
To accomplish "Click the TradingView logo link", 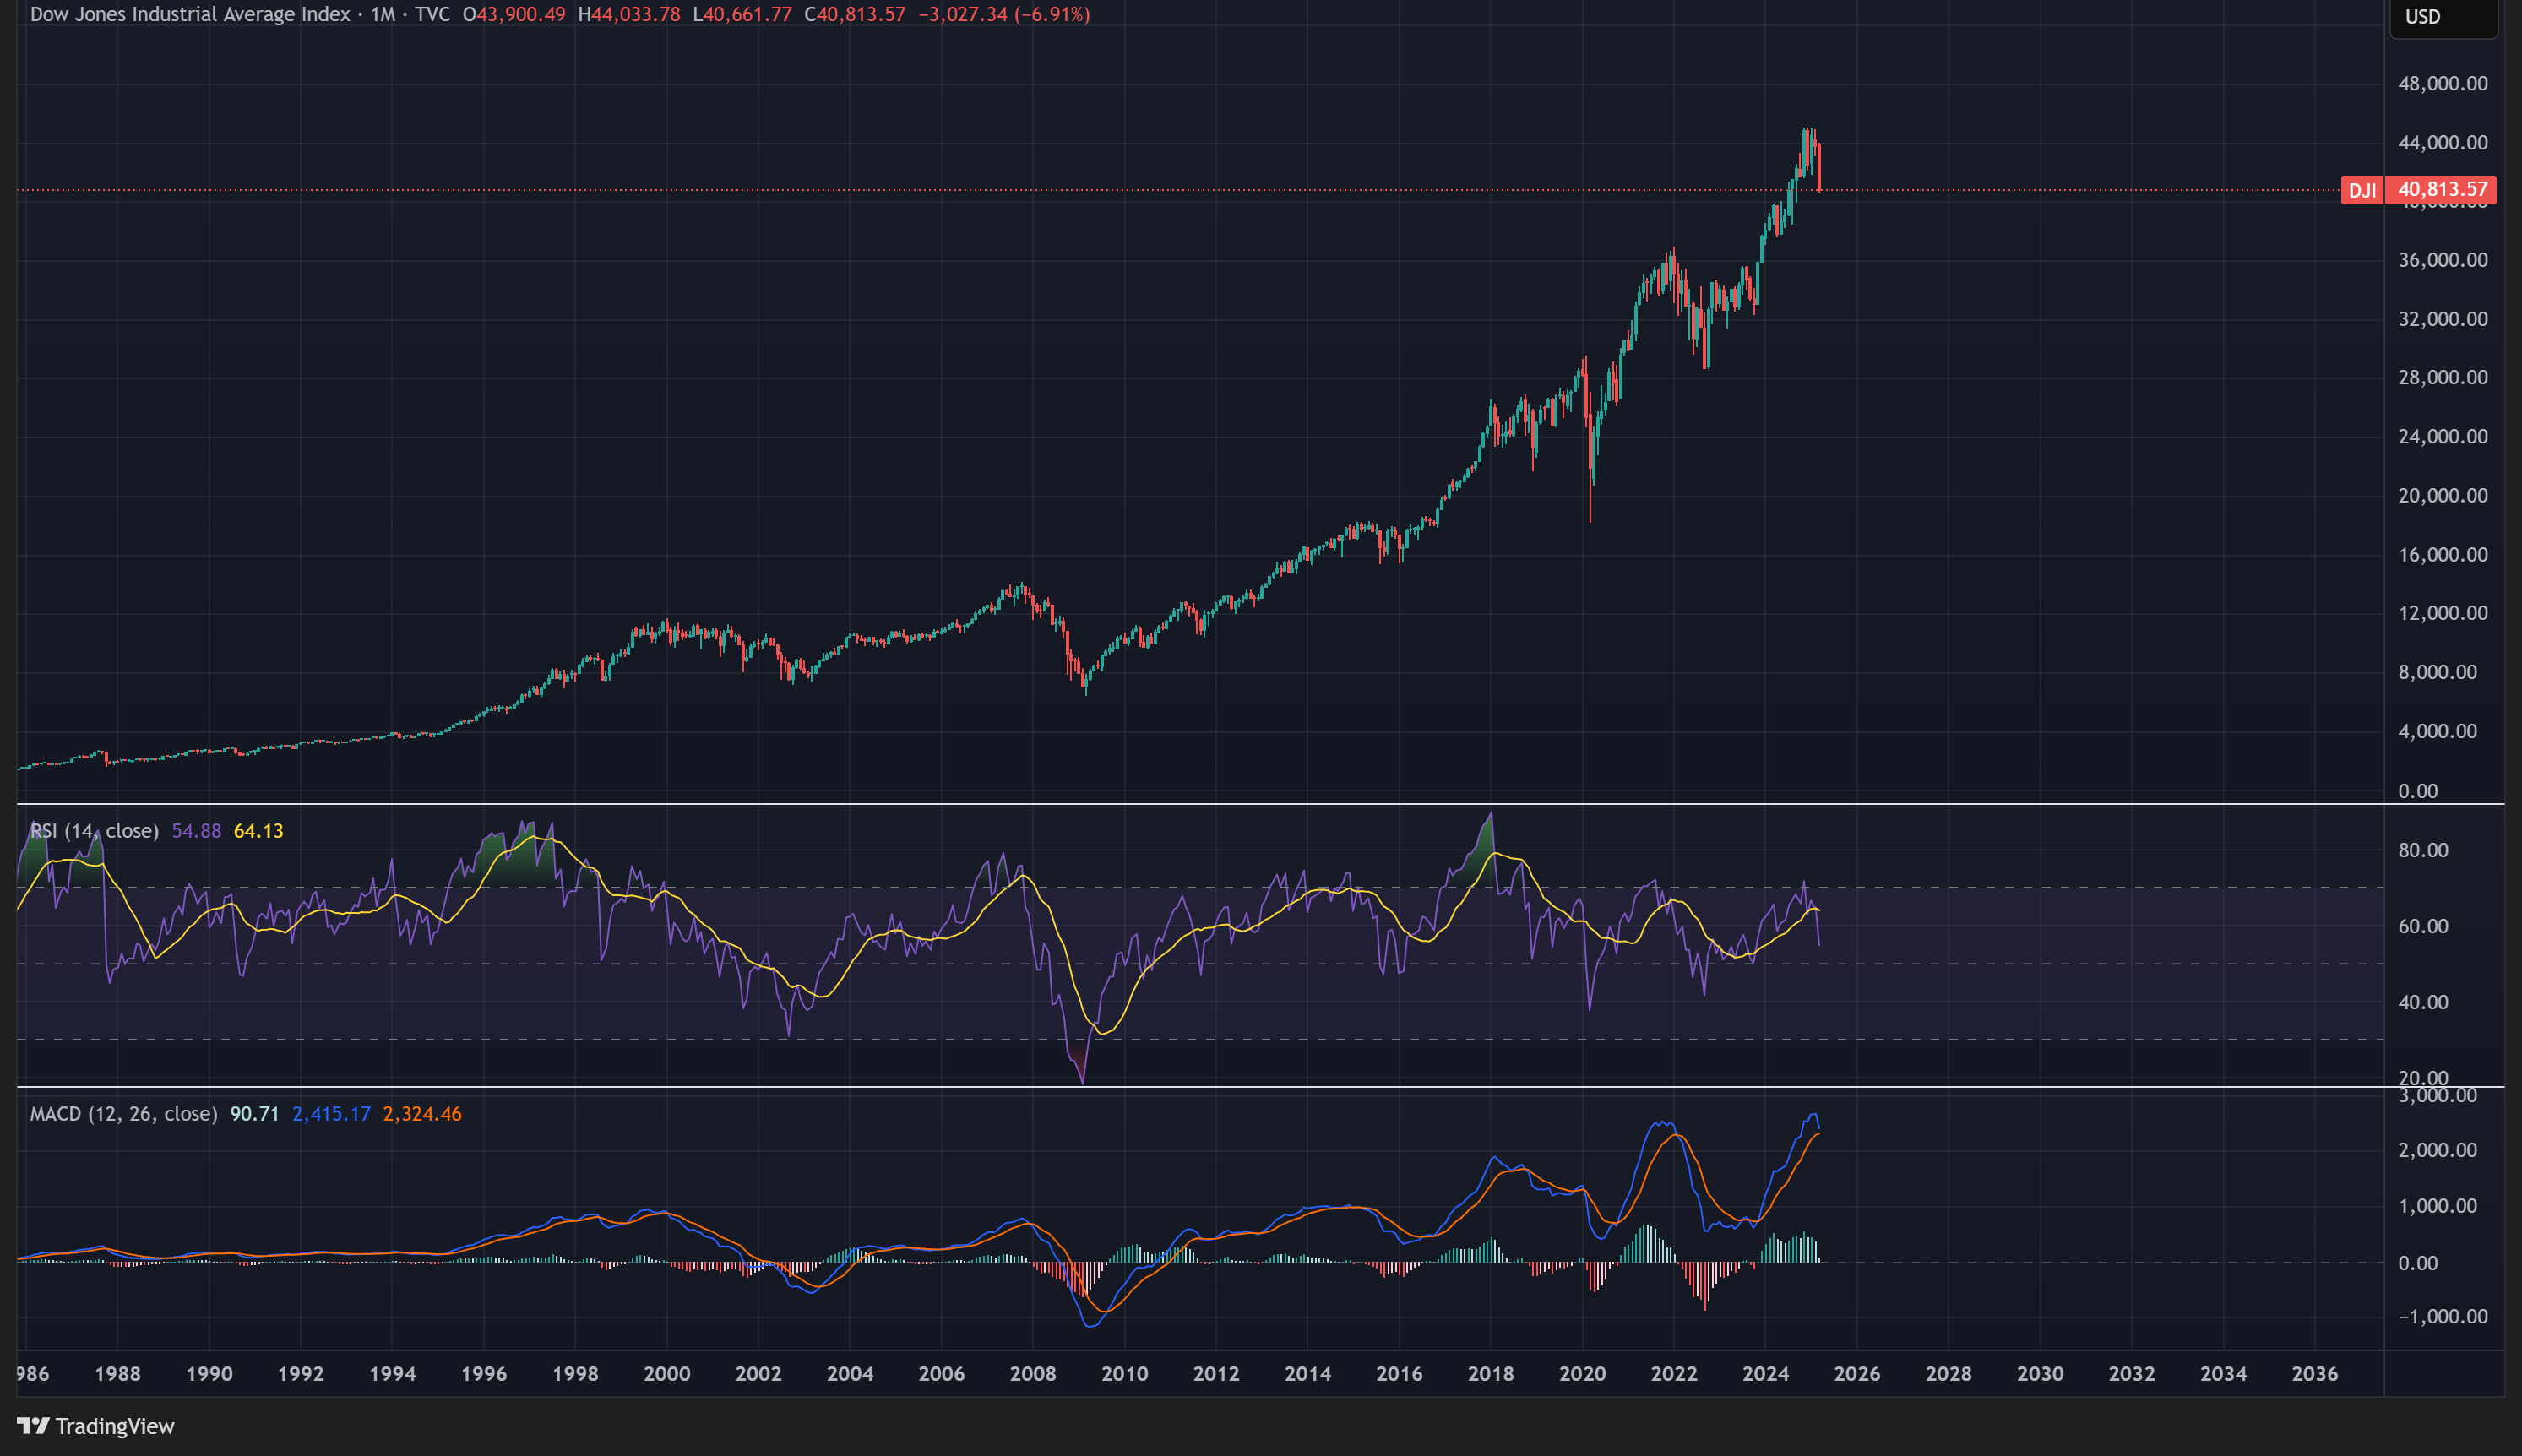I will point(96,1426).
